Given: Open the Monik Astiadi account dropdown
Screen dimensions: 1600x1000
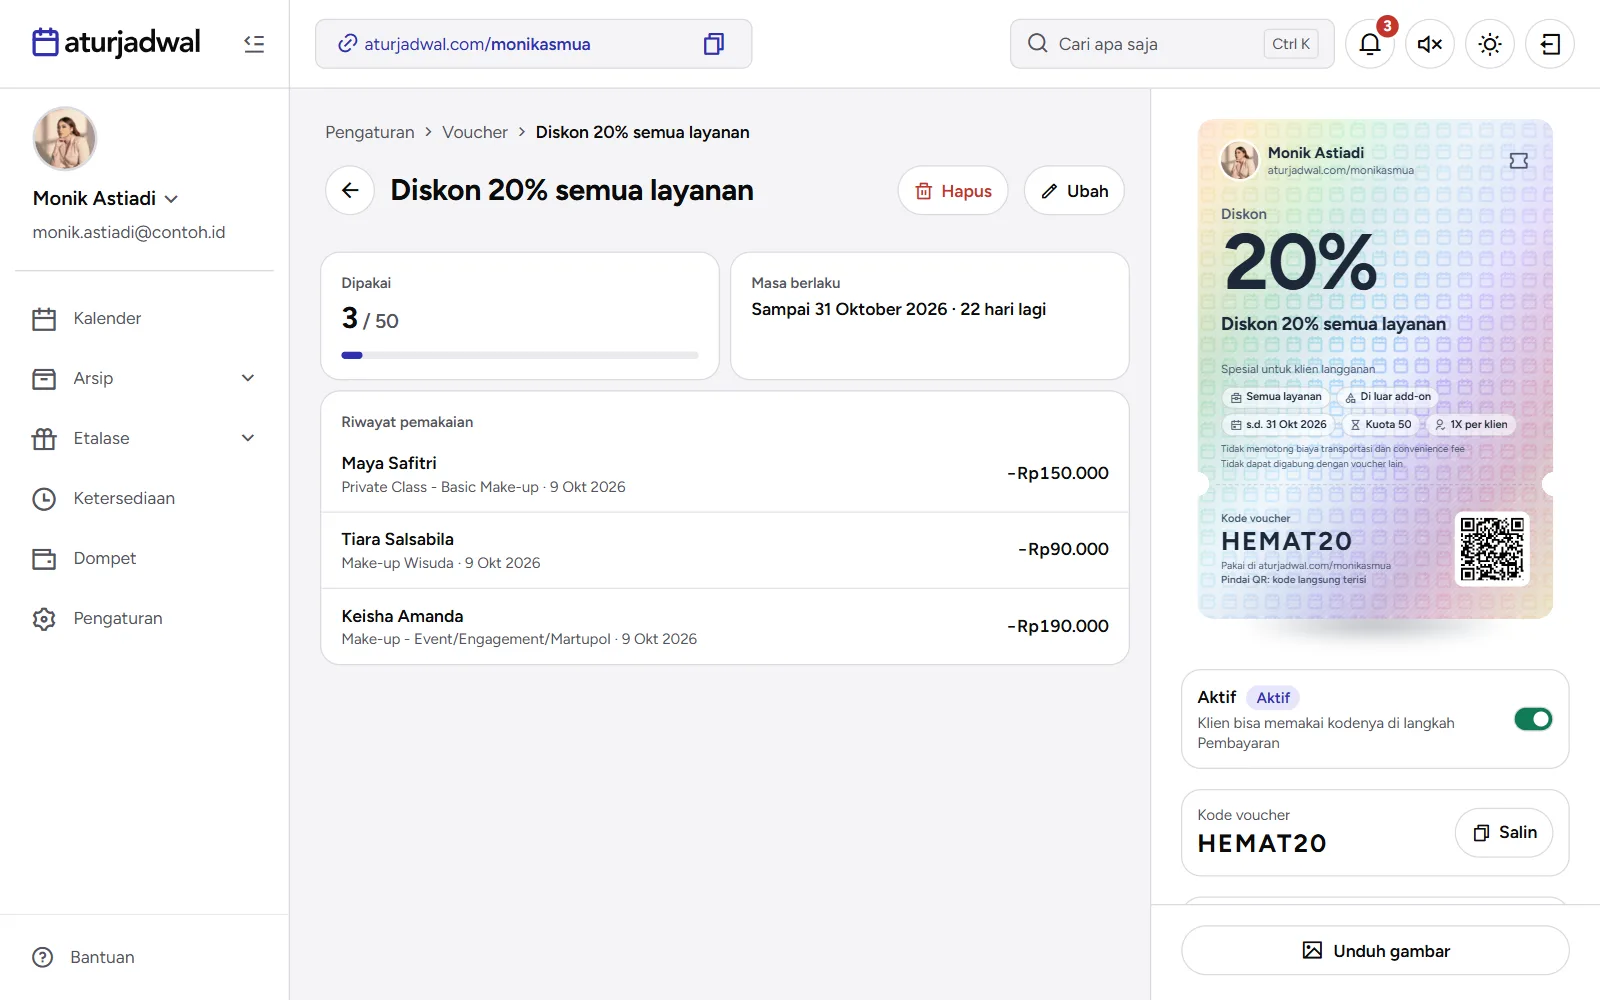Looking at the screenshot, I should [106, 198].
